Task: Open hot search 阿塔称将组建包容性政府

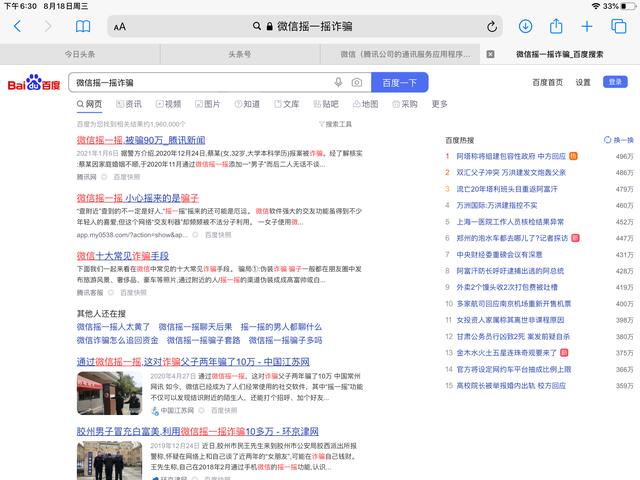Action: [x=511, y=156]
